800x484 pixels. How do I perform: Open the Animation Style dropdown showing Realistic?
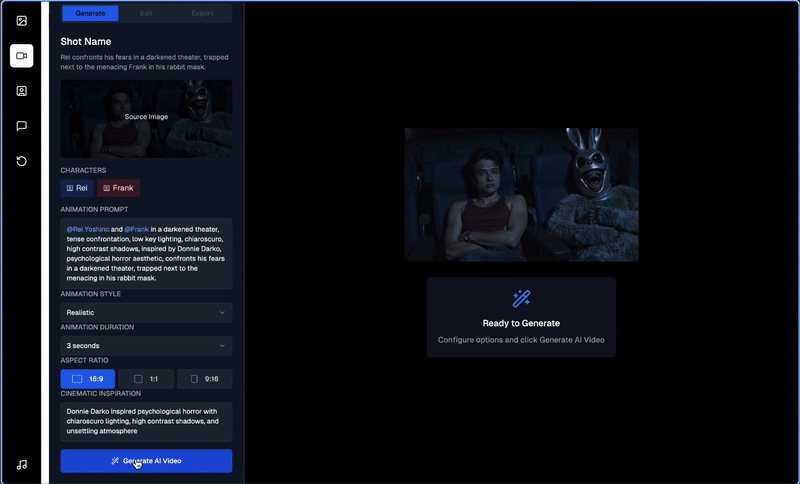(146, 312)
